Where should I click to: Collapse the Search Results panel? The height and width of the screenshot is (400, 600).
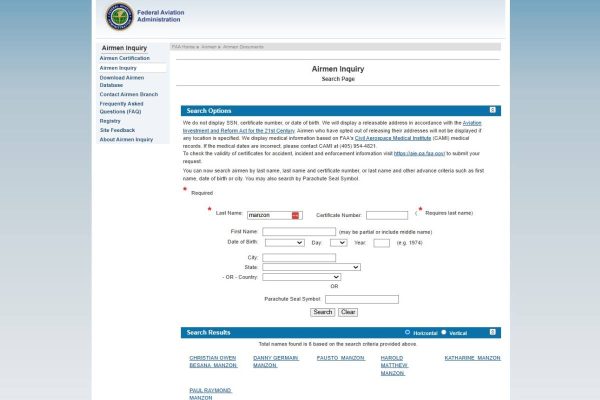point(492,332)
